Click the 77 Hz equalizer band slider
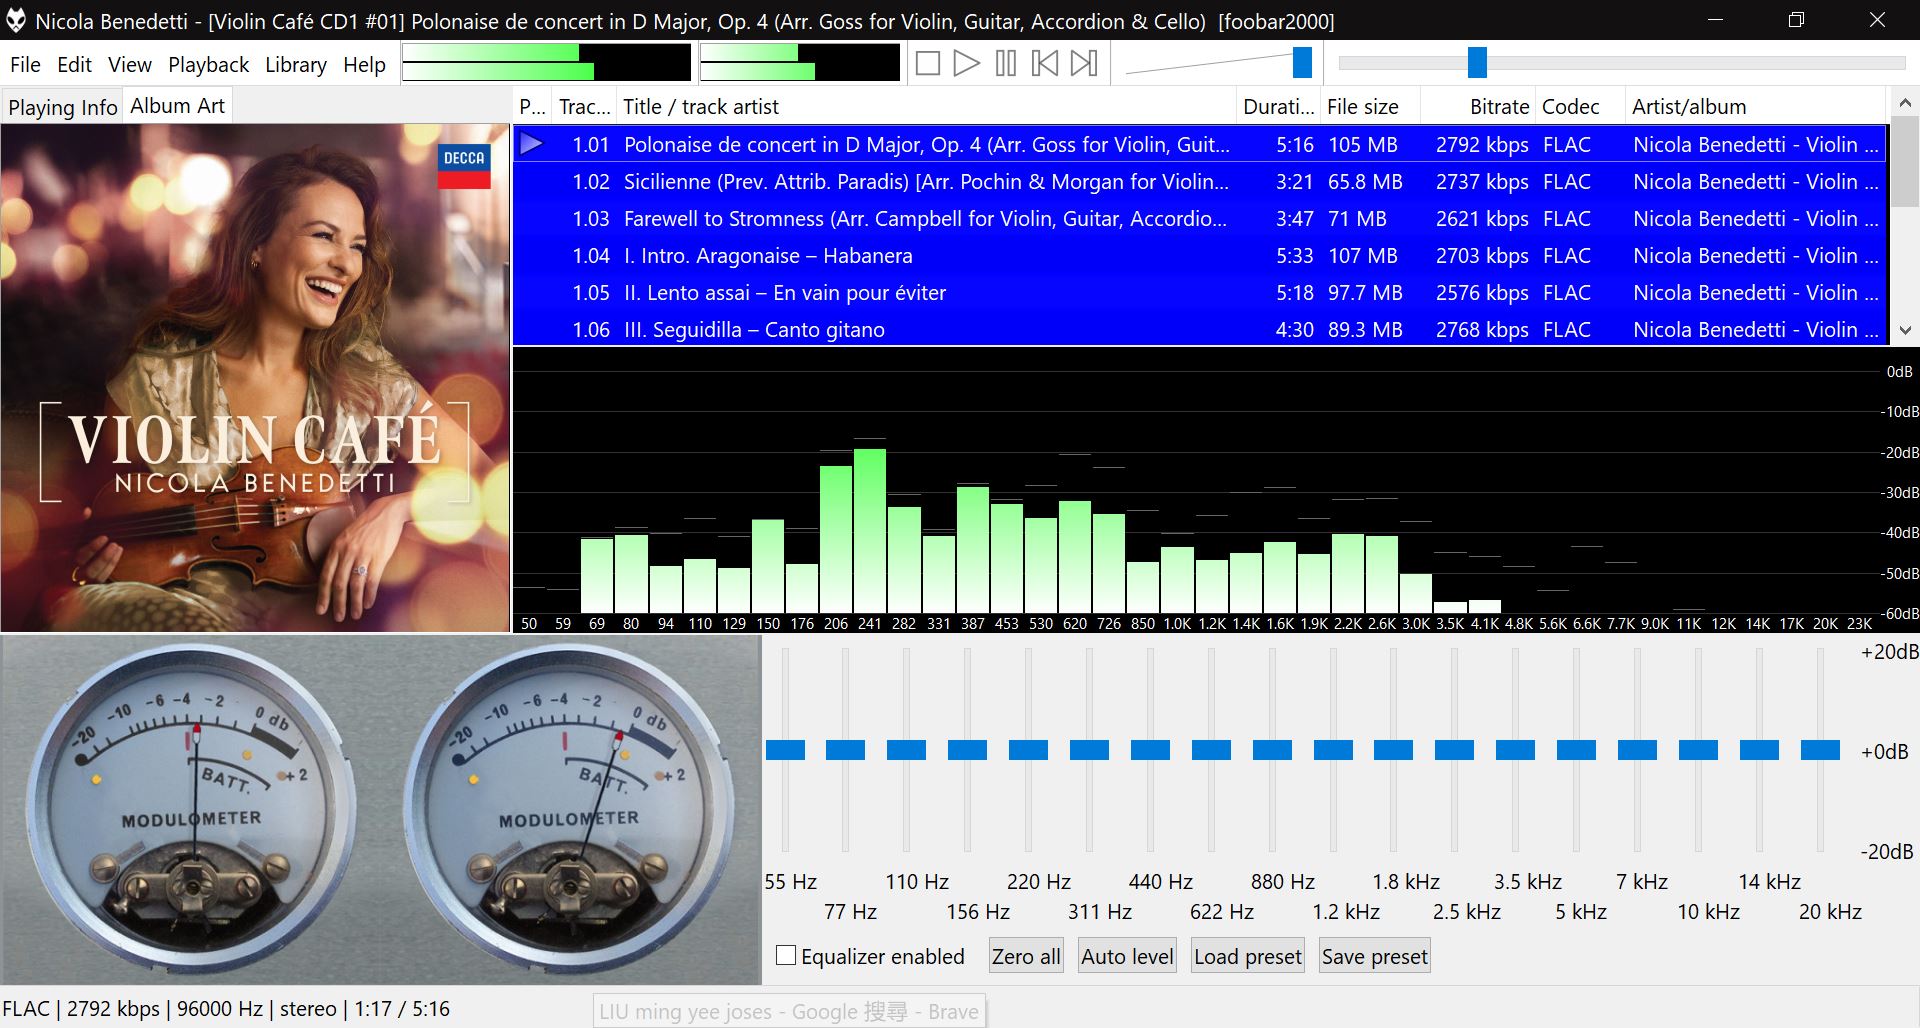Image resolution: width=1920 pixels, height=1028 pixels. [846, 750]
